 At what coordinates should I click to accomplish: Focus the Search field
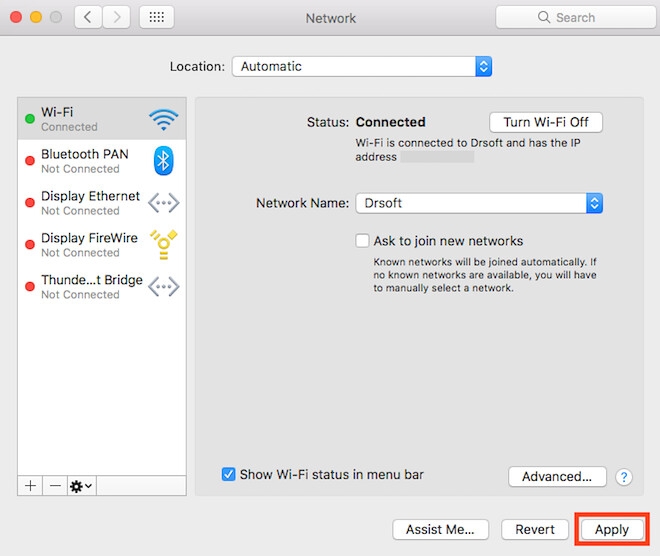click(x=575, y=17)
